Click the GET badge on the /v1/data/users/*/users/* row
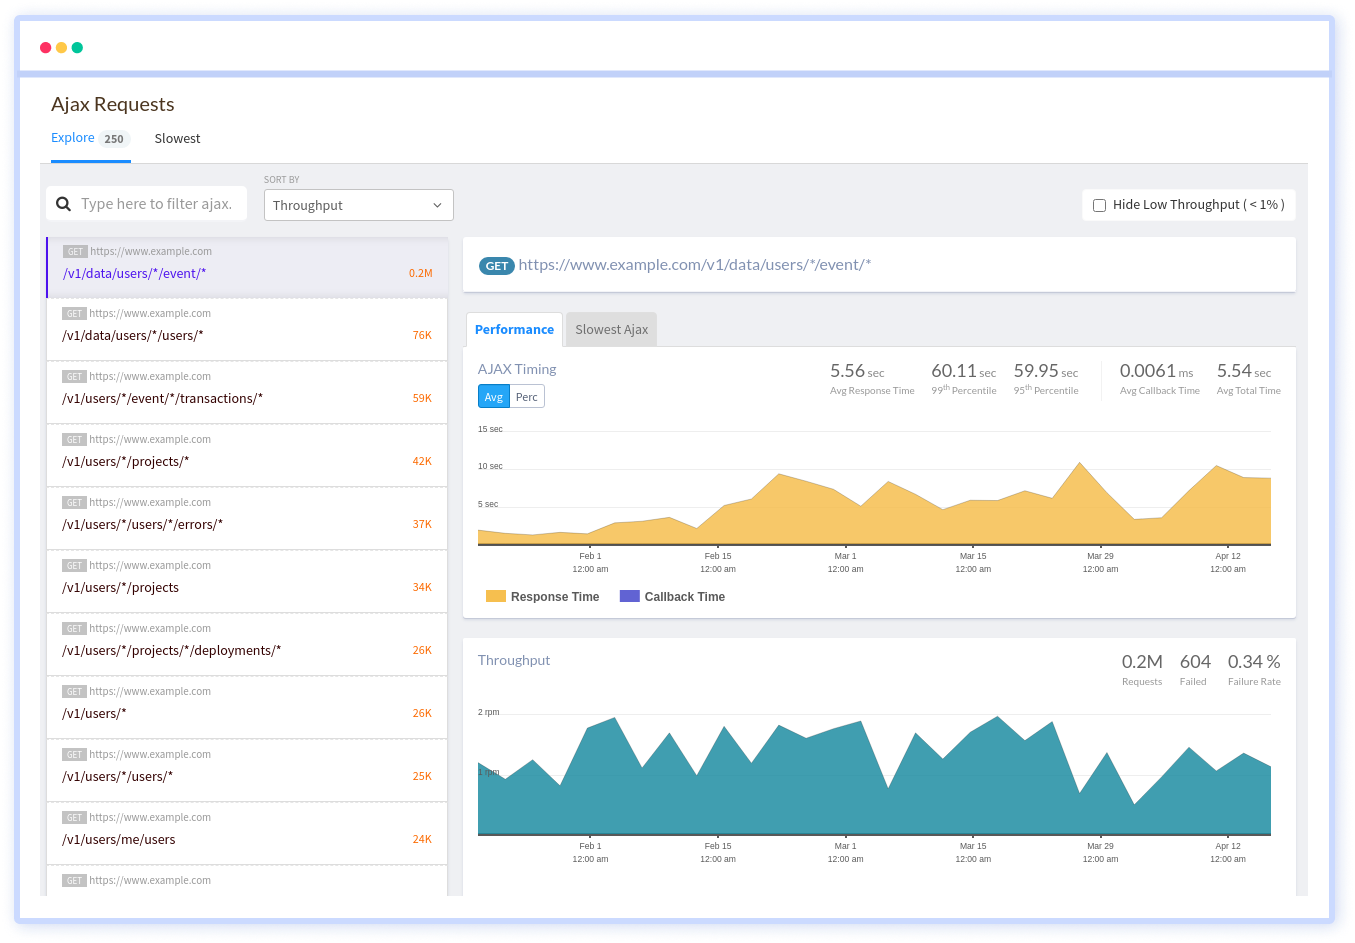The width and height of the screenshot is (1355, 943). pyautogui.click(x=75, y=313)
